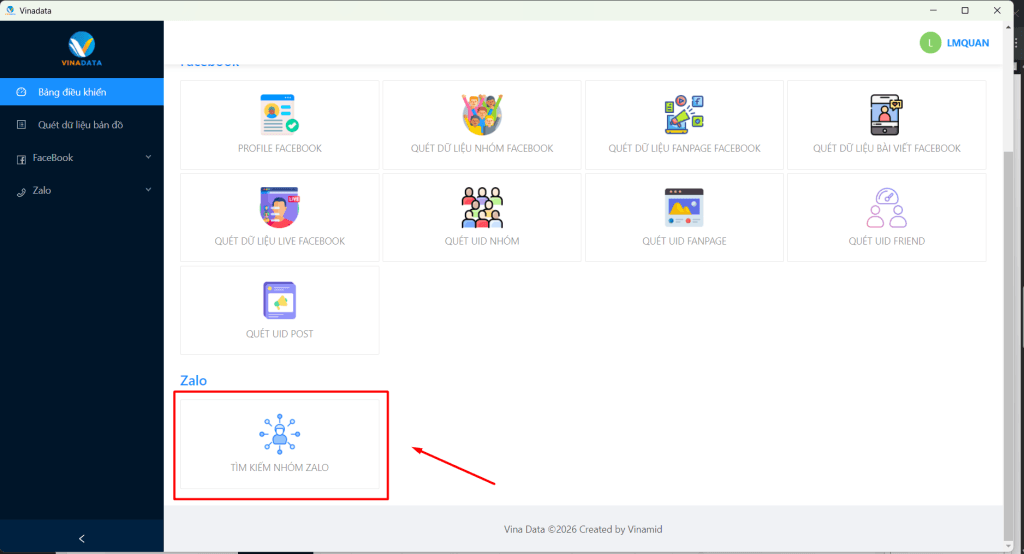
Task: Click the green user avatar circle
Action: coord(930,42)
